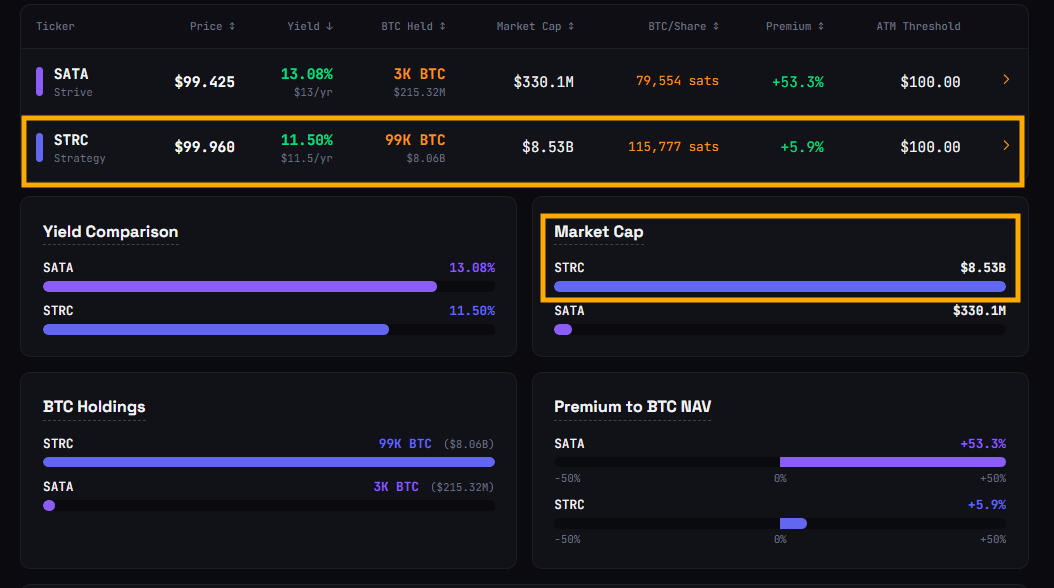Sort table by Market Cap header

tap(535, 26)
